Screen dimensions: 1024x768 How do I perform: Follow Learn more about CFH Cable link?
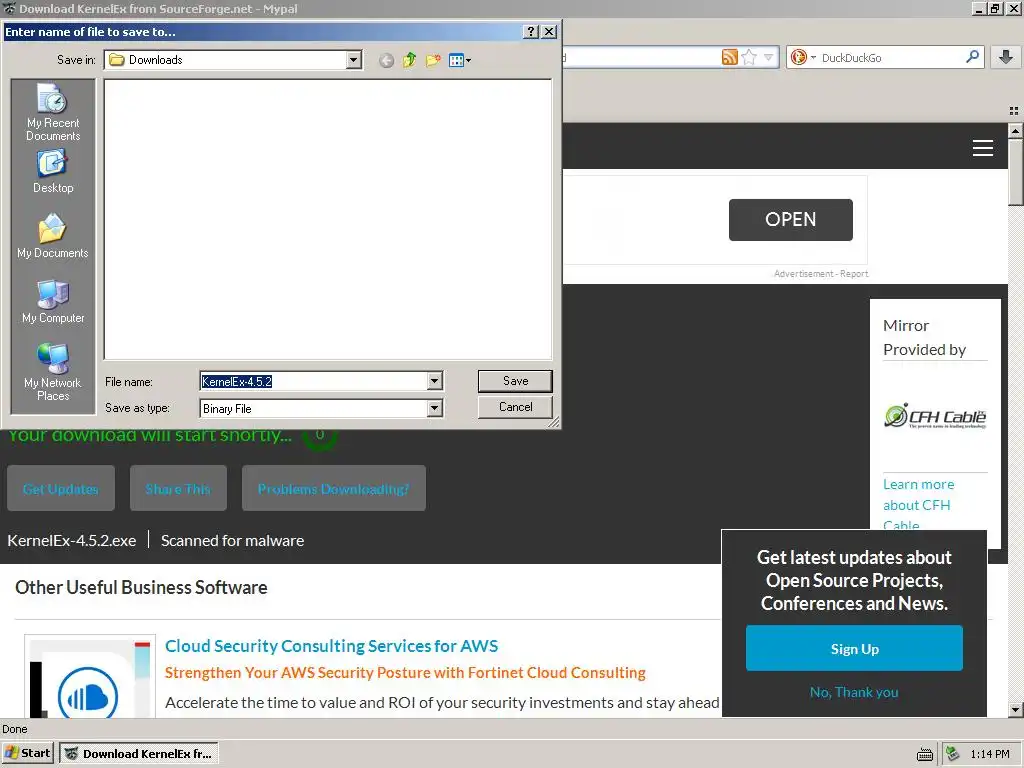918,505
